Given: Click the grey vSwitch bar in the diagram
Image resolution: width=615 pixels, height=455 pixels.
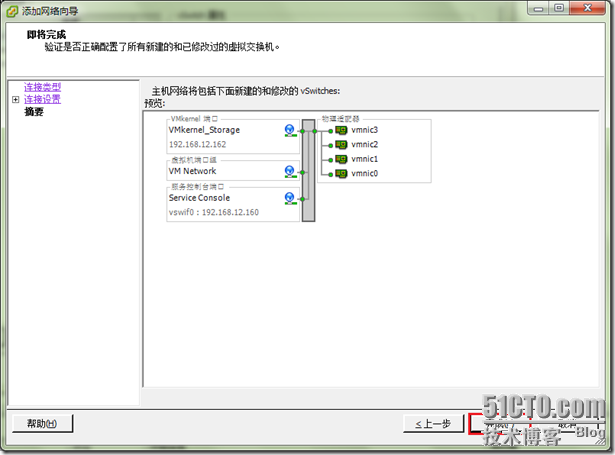Looking at the screenshot, I should tap(309, 171).
